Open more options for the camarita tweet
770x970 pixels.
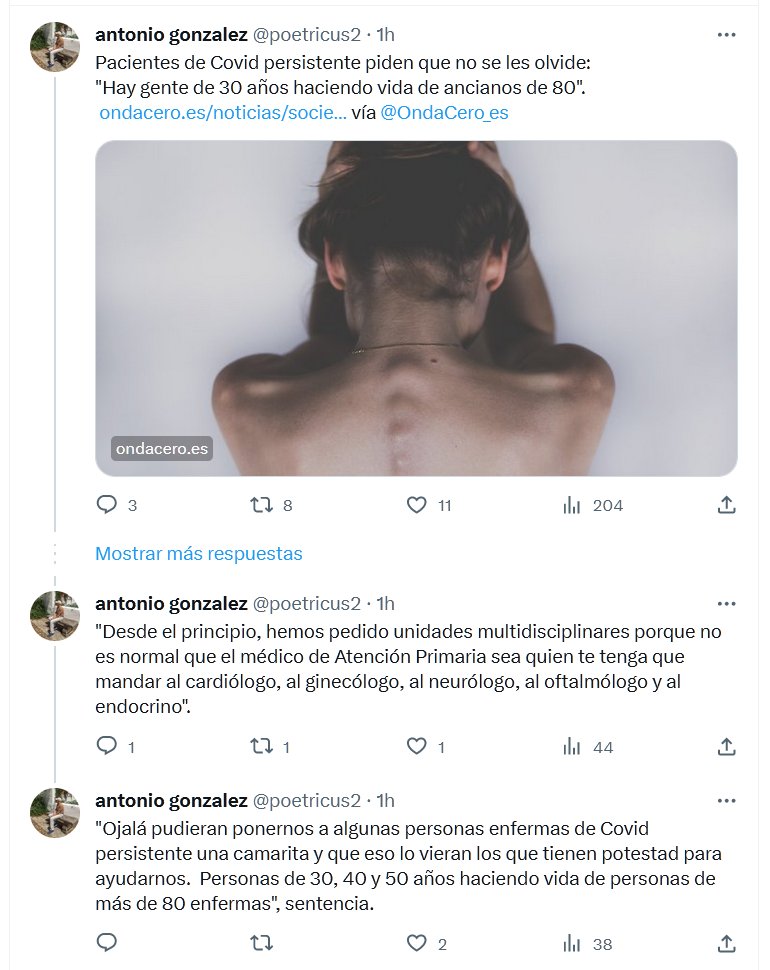pyautogui.click(x=727, y=801)
